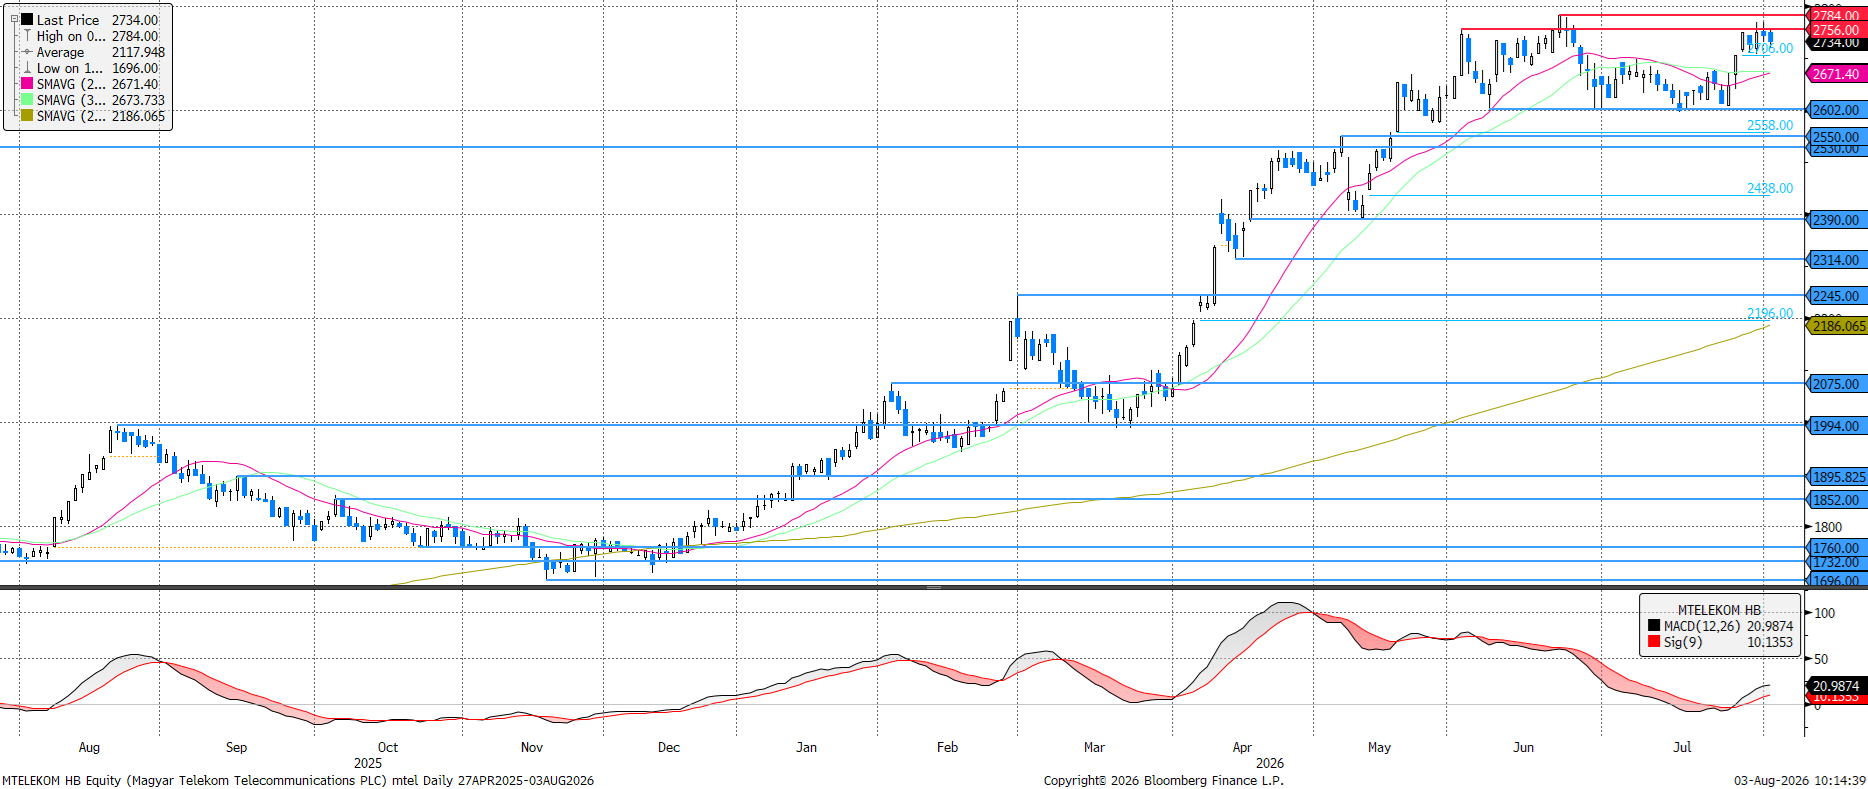
Task: Click the red MACD Sig(9) legend swatch
Action: [1654, 642]
